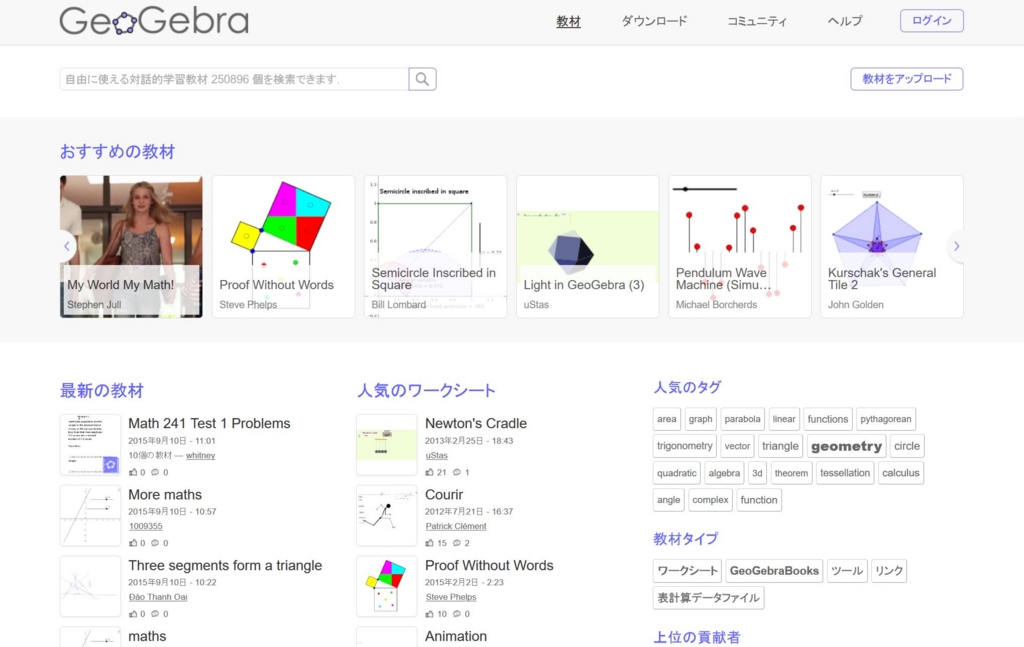The height and width of the screenshot is (647, 1024).
Task: Open author link Đào Thanh Oai
Action: tap(158, 597)
